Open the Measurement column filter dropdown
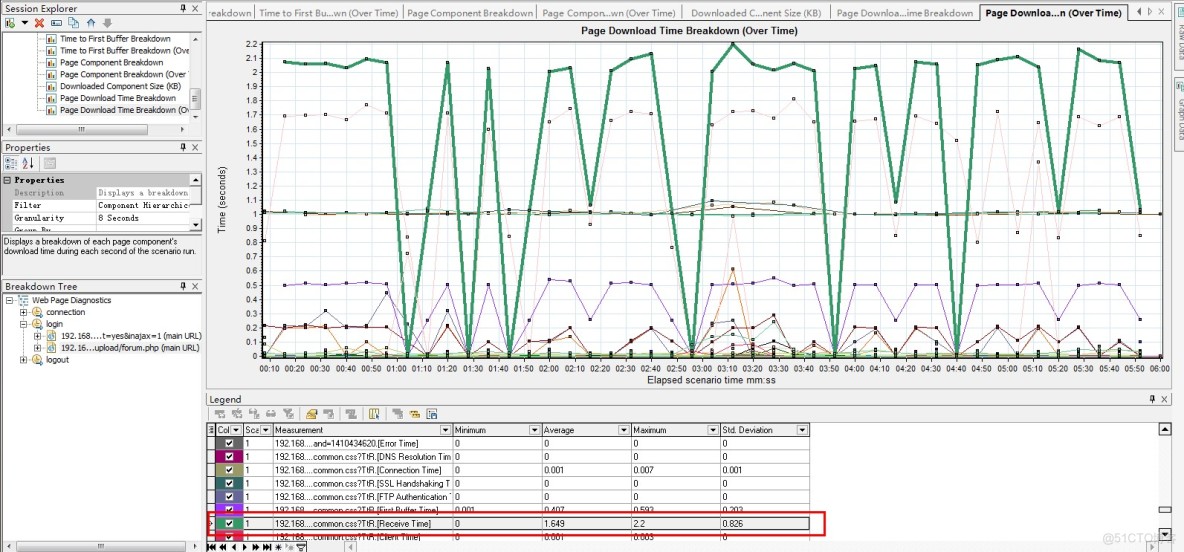The width and height of the screenshot is (1184, 552). click(446, 430)
